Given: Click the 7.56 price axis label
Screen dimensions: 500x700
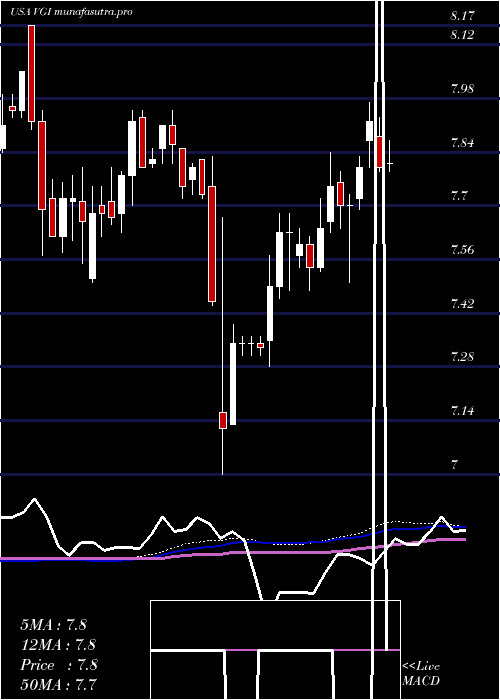Looking at the screenshot, I should 462,250.
